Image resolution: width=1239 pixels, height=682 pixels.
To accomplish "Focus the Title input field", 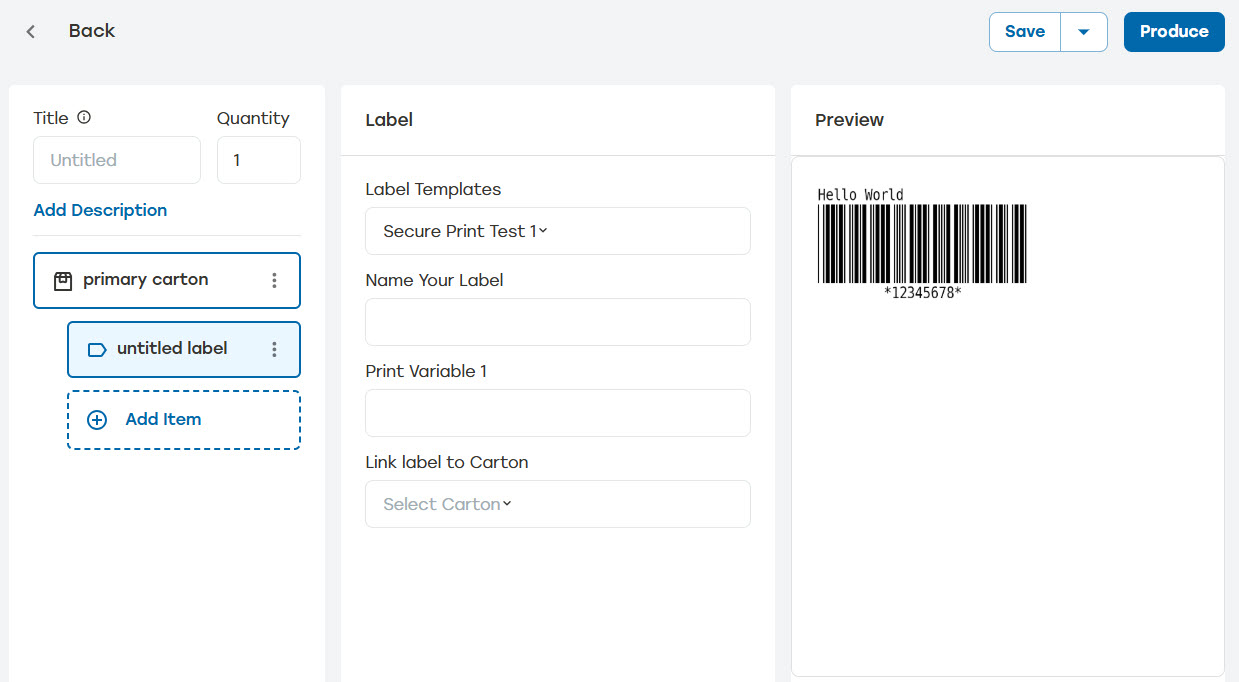I will tap(117, 160).
